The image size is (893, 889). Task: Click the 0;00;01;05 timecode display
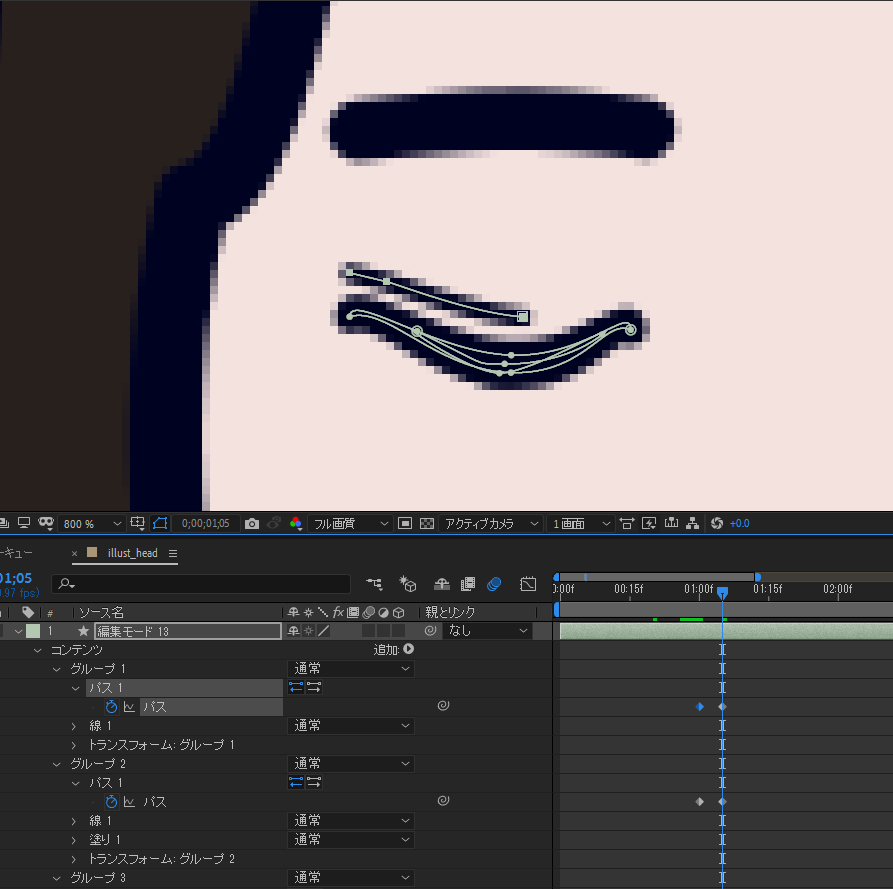click(x=206, y=524)
